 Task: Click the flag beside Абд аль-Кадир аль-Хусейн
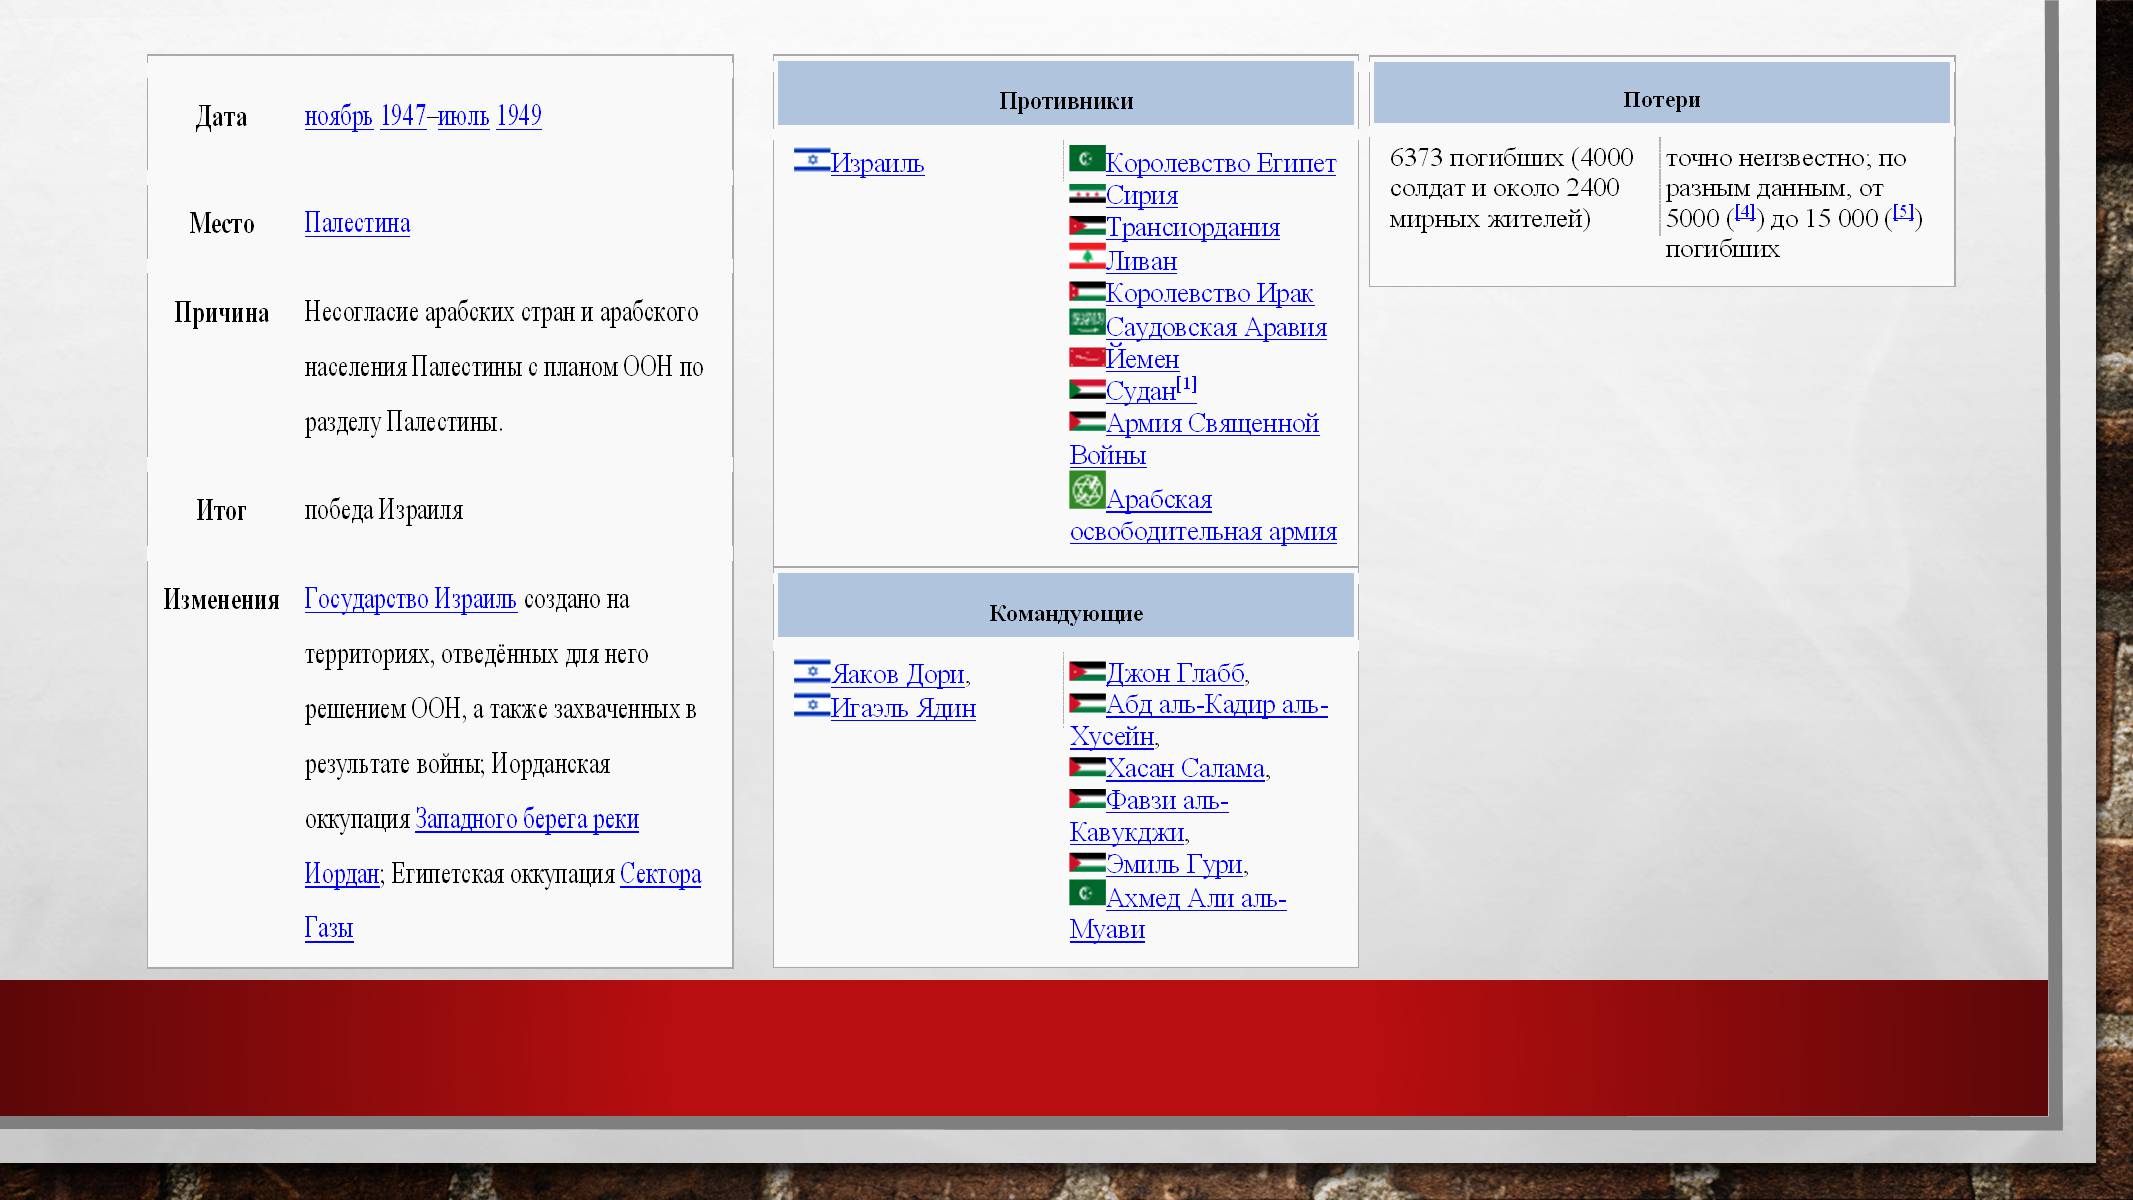(1087, 704)
